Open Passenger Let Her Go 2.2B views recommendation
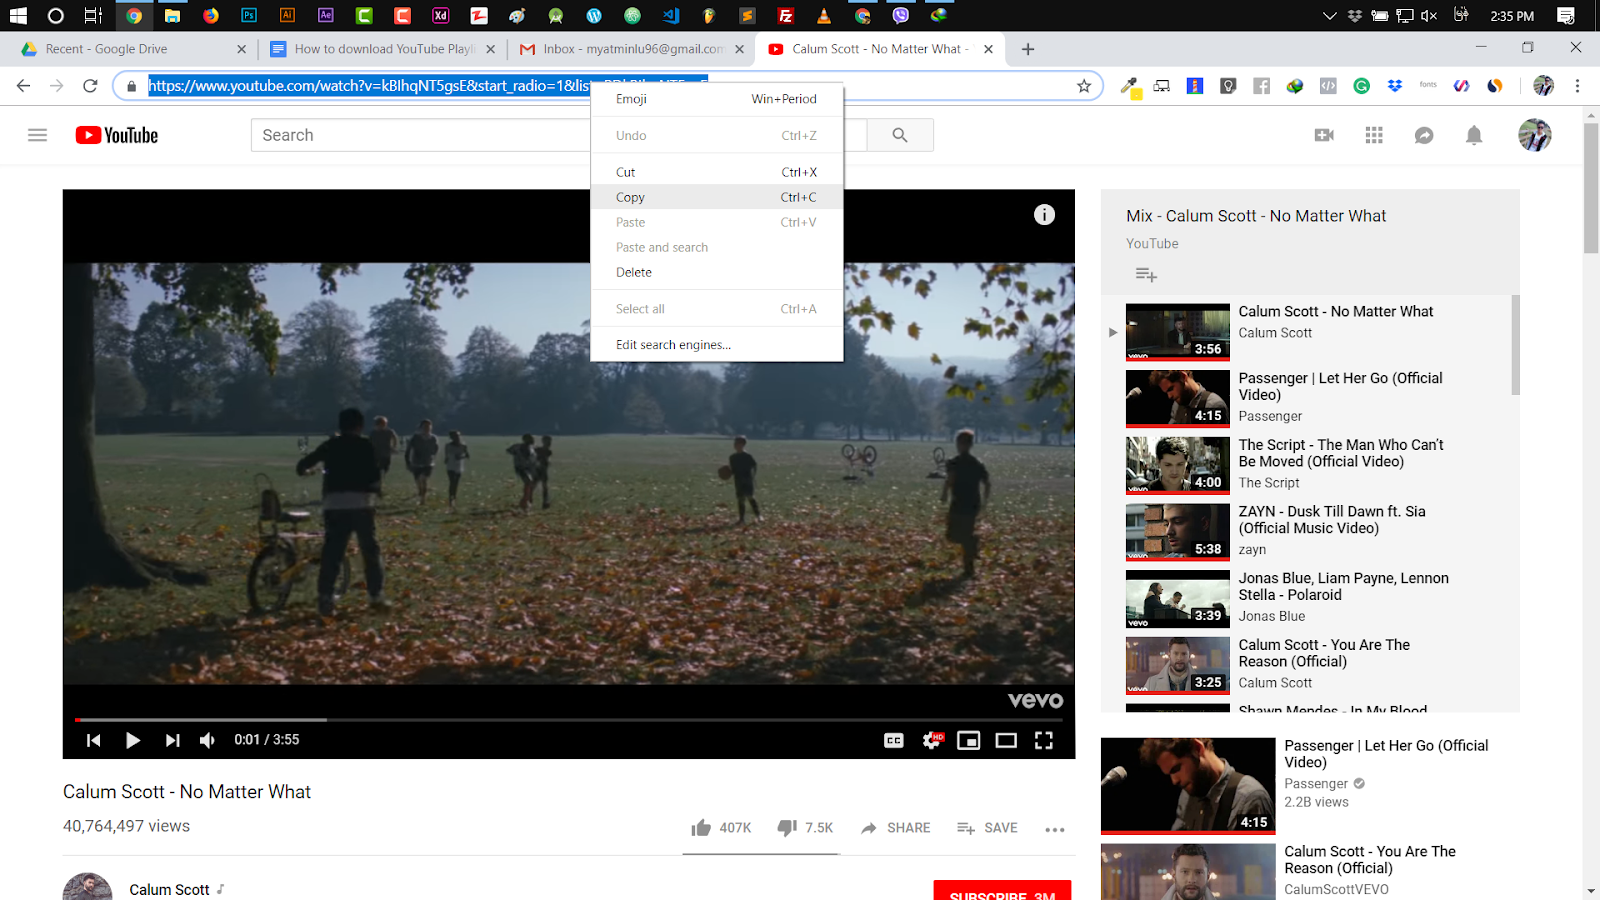1600x900 pixels. [1310, 786]
